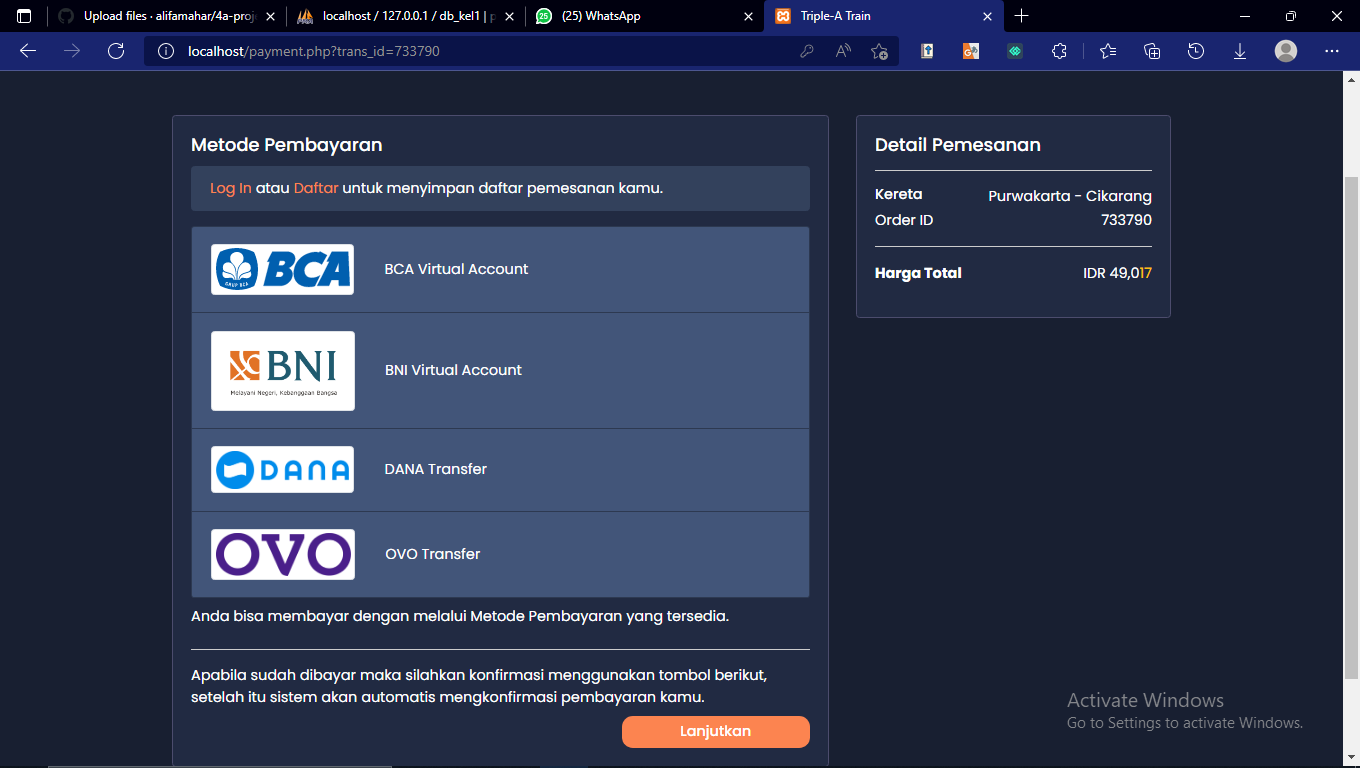Select the BCA Virtual Account payment method
Image resolution: width=1360 pixels, height=768 pixels.
pyautogui.click(x=500, y=269)
